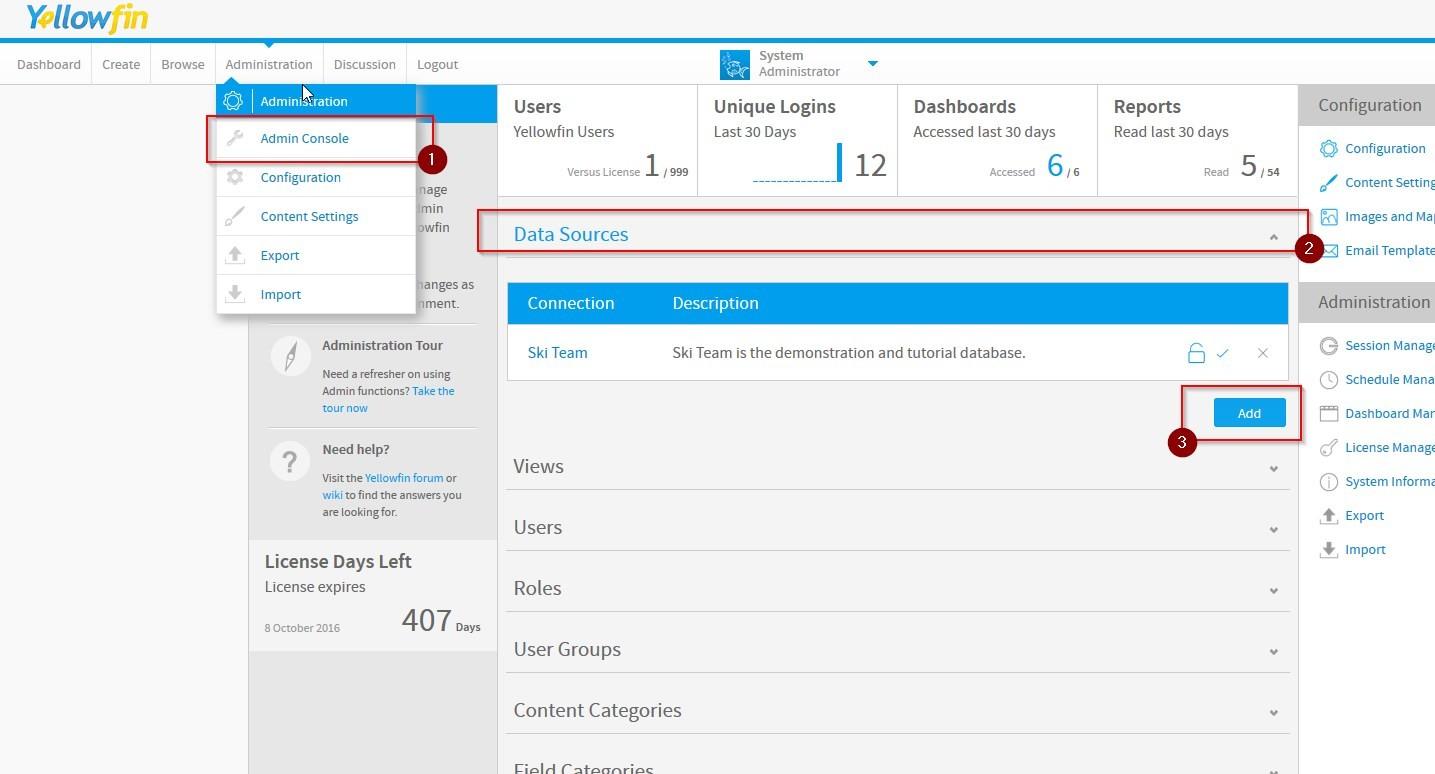
Task: Open the wiki link
Action: [x=333, y=495]
